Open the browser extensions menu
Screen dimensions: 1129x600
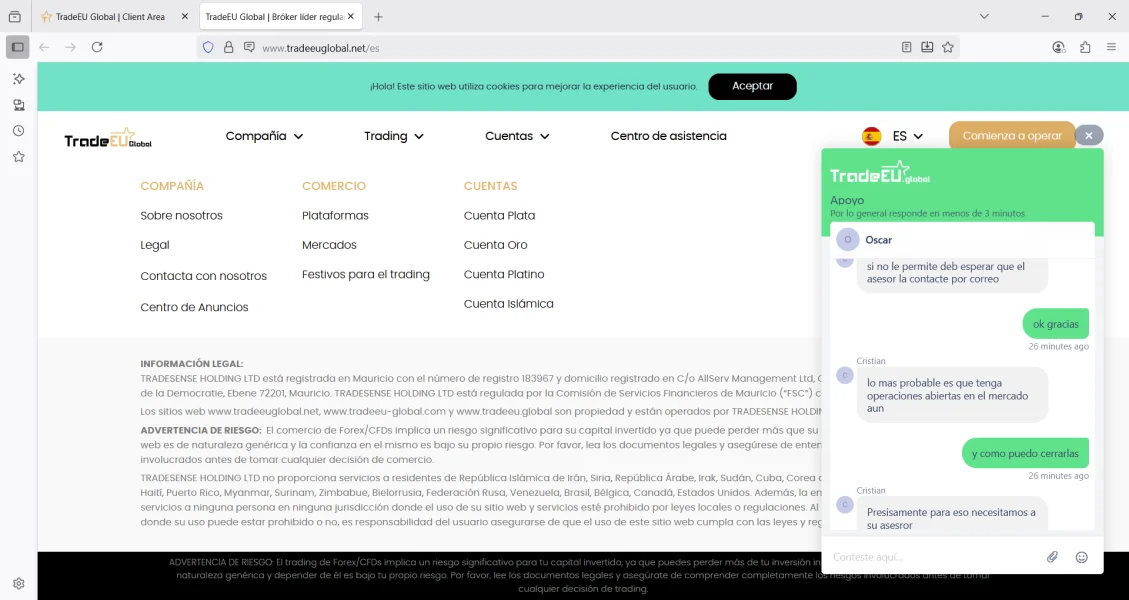[1085, 47]
